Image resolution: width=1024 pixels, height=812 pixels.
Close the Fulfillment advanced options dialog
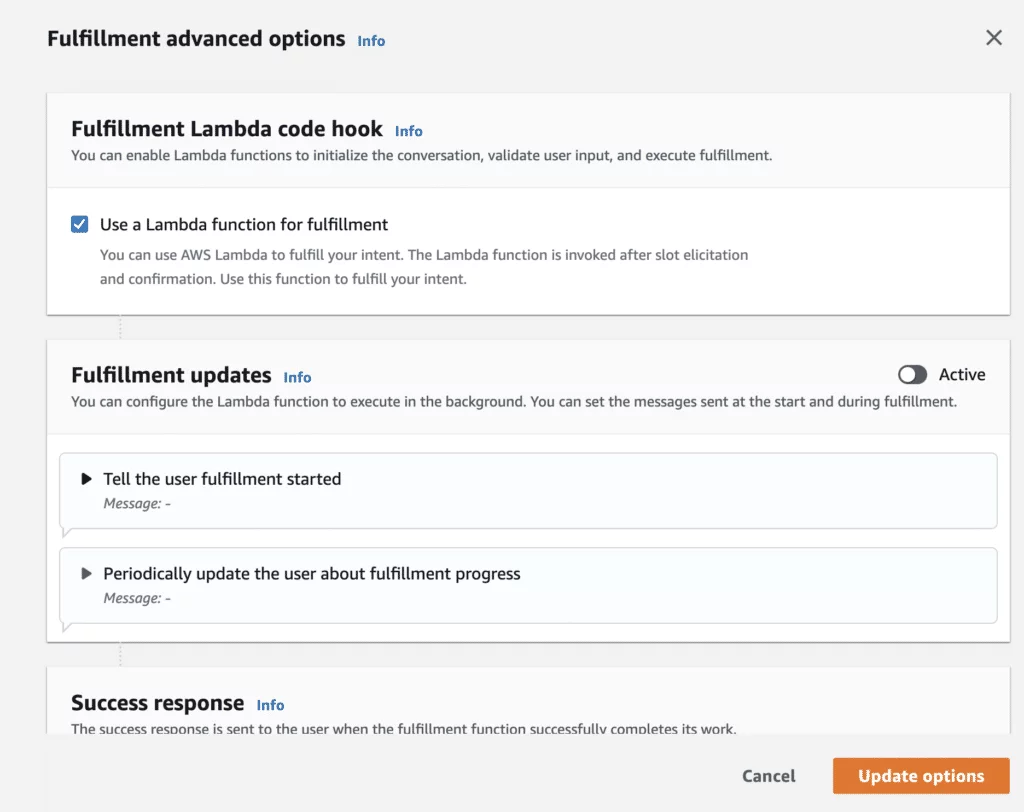coord(993,38)
